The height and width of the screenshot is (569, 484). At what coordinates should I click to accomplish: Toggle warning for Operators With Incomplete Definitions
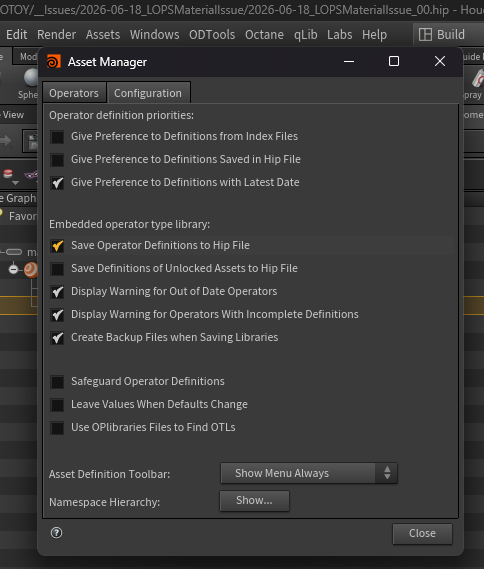pyautogui.click(x=57, y=315)
